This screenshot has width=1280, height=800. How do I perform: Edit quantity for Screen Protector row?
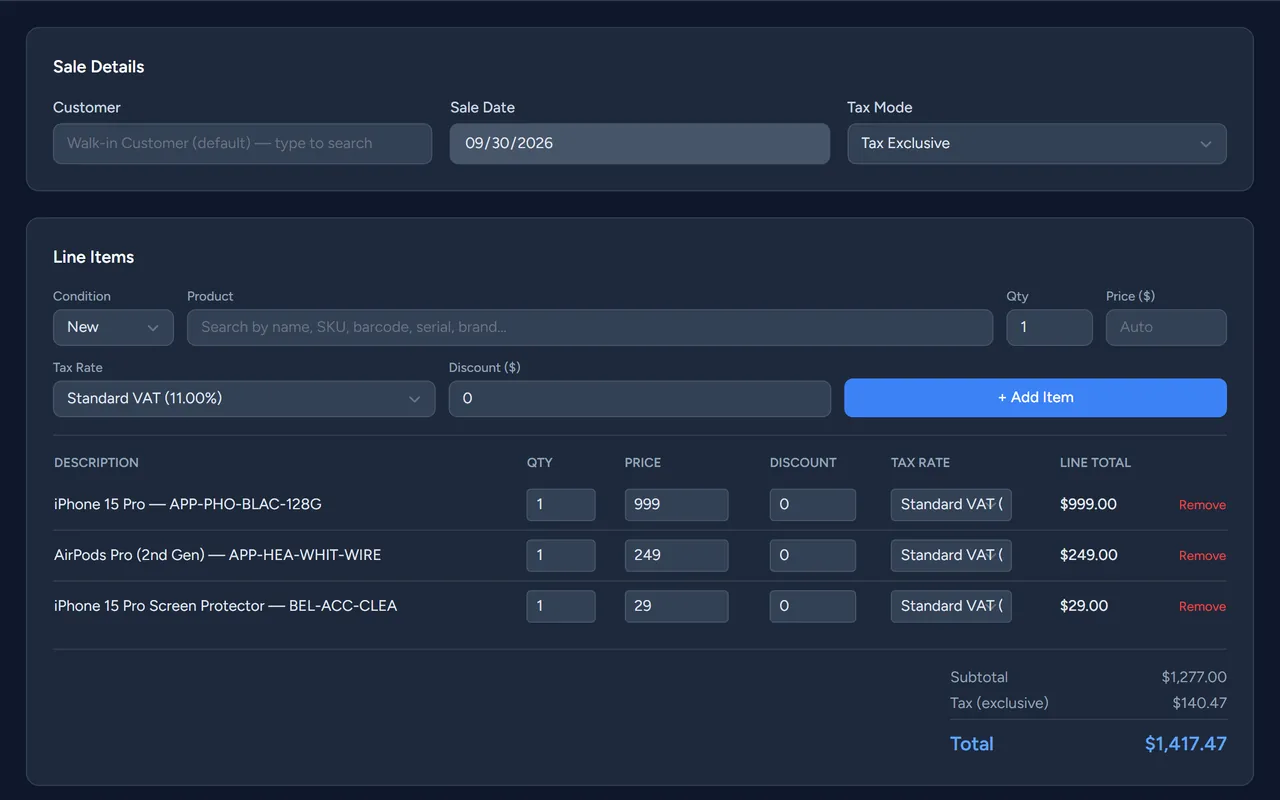click(561, 606)
